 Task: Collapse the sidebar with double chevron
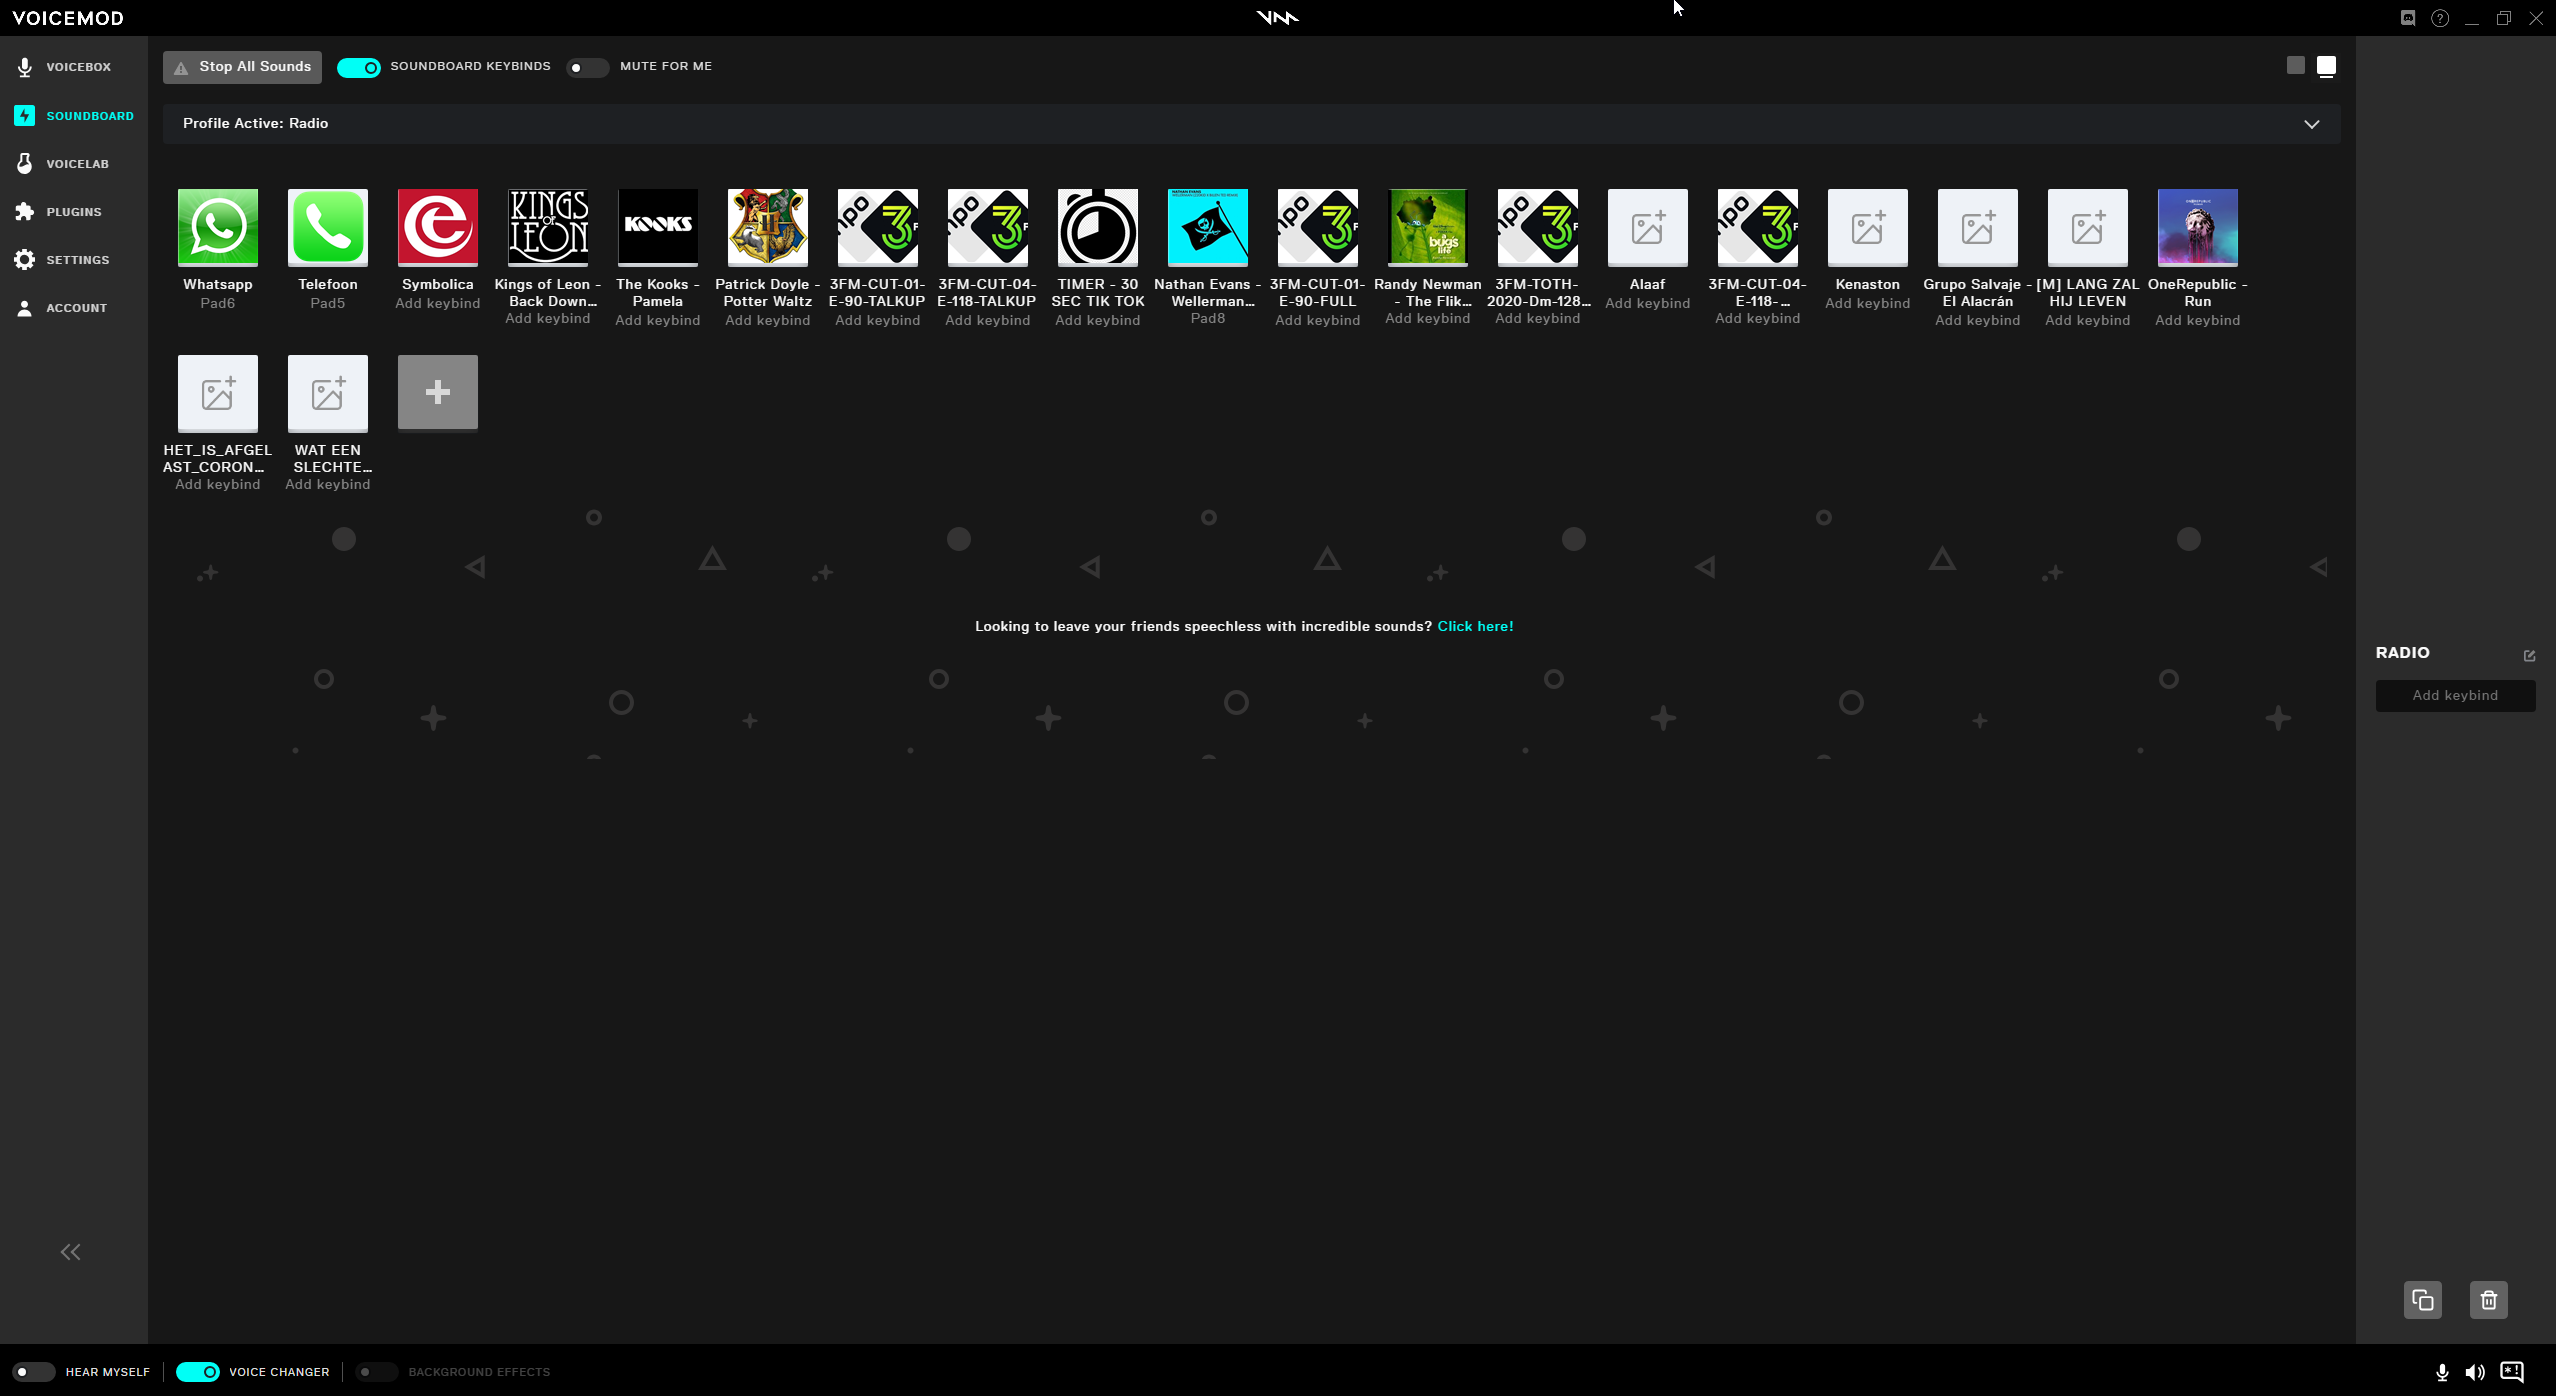pyautogui.click(x=70, y=1252)
